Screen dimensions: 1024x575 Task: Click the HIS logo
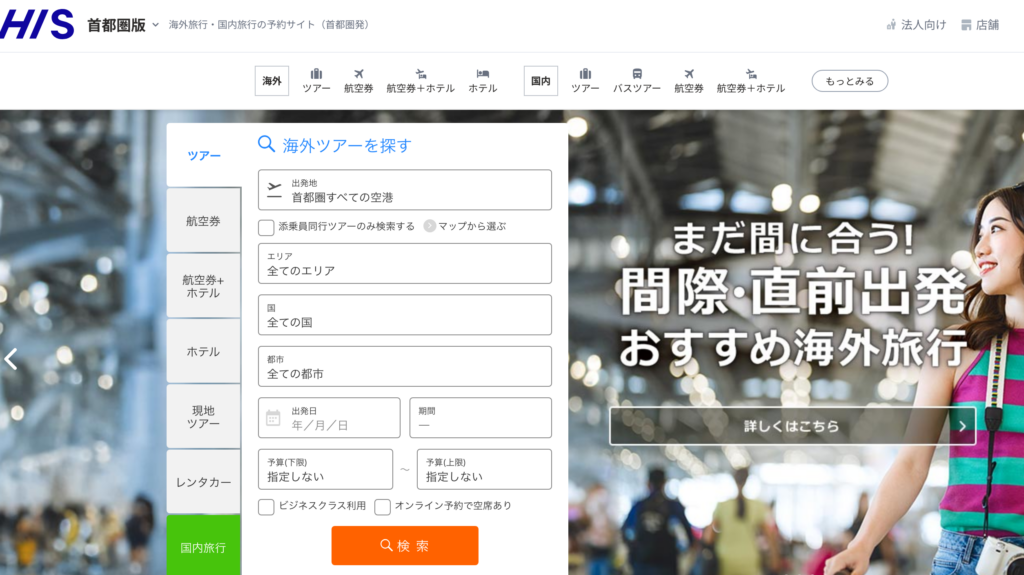tap(37, 24)
